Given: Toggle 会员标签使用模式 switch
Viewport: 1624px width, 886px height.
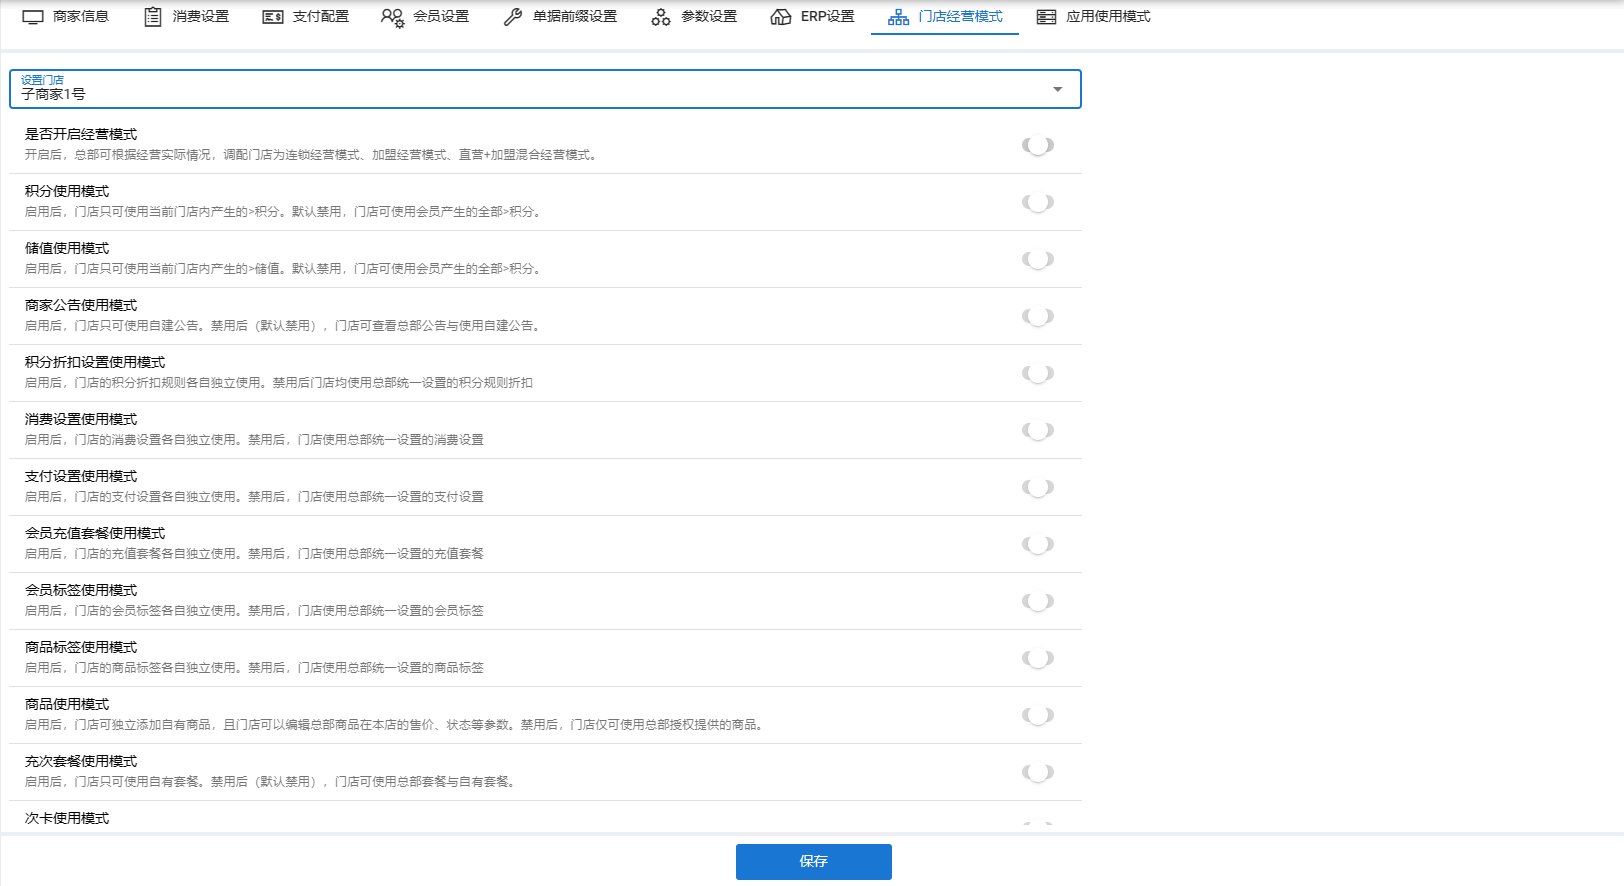Looking at the screenshot, I should (x=1038, y=601).
